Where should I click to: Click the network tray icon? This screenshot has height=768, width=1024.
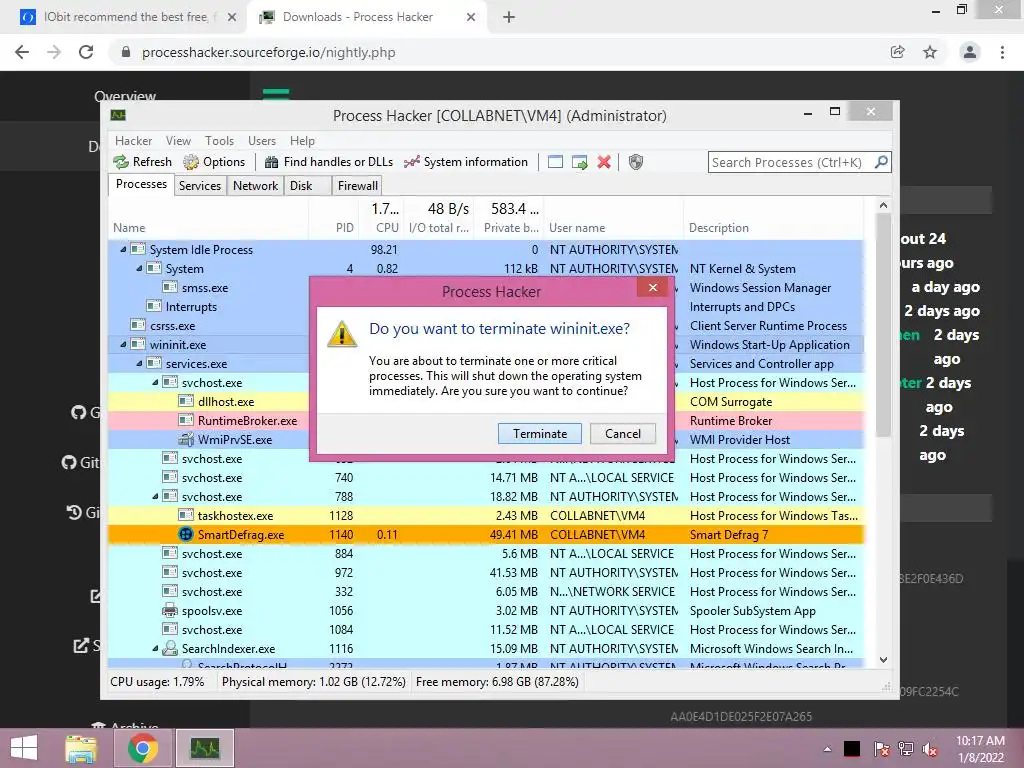[906, 749]
